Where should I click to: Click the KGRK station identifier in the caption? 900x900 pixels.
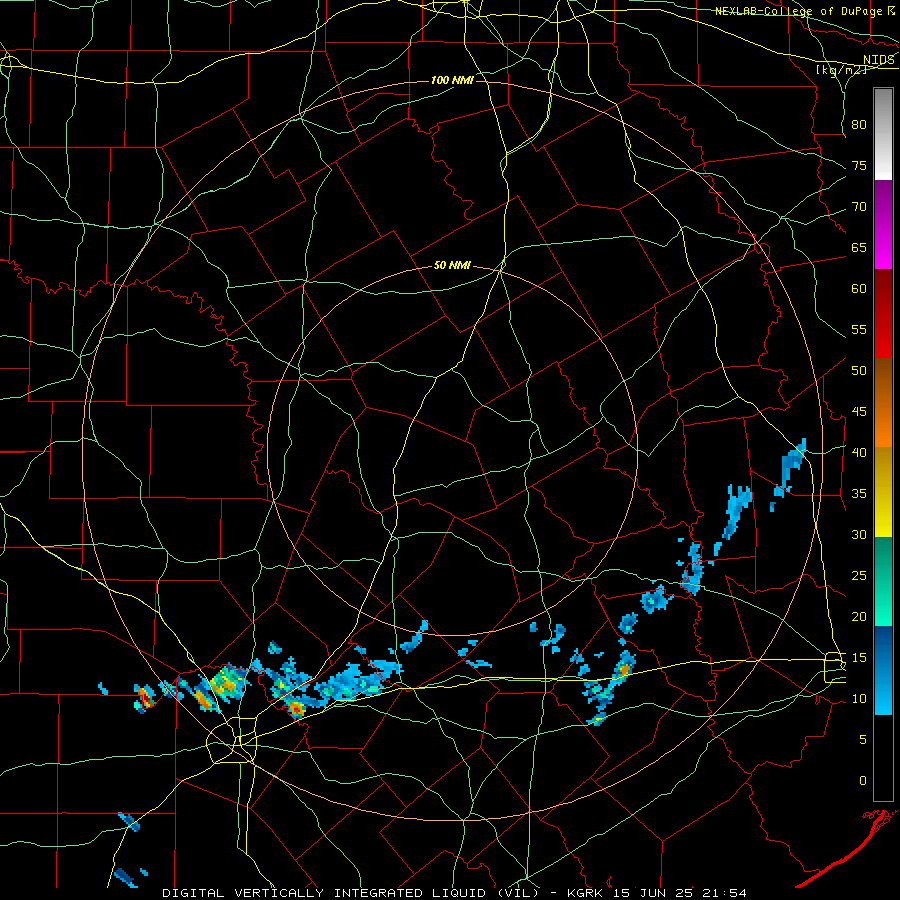(588, 893)
